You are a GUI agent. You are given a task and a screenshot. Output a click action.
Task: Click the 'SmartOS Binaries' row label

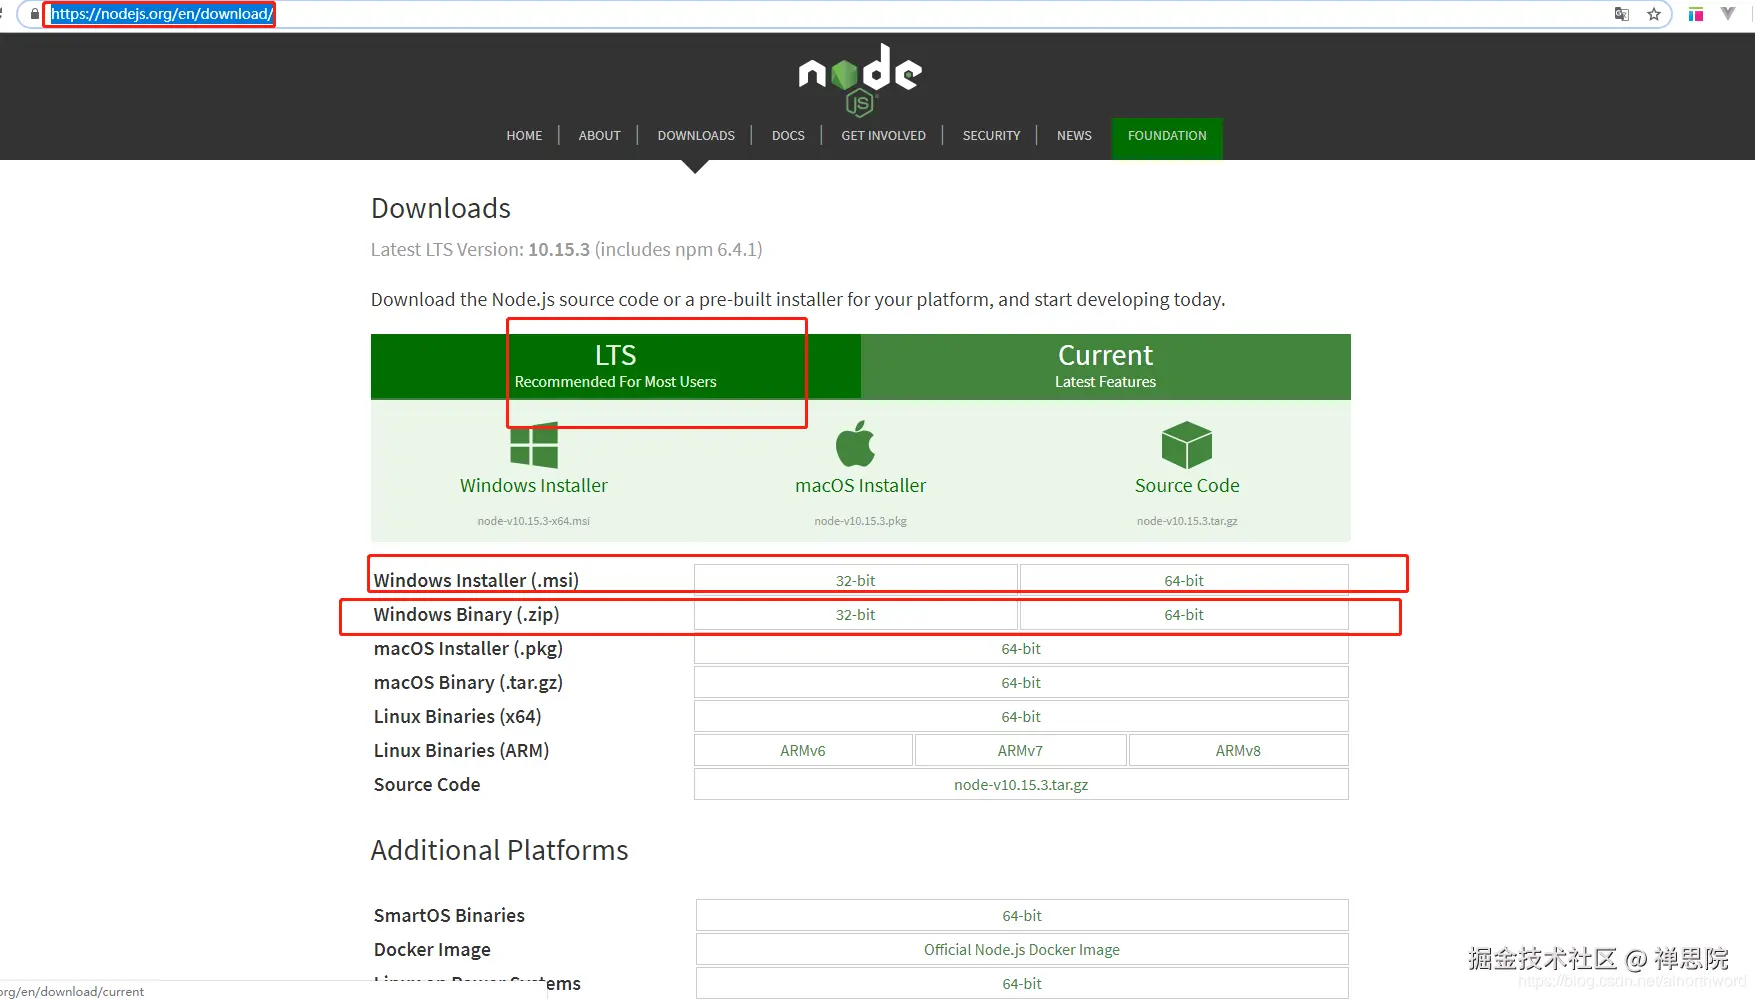click(x=449, y=916)
